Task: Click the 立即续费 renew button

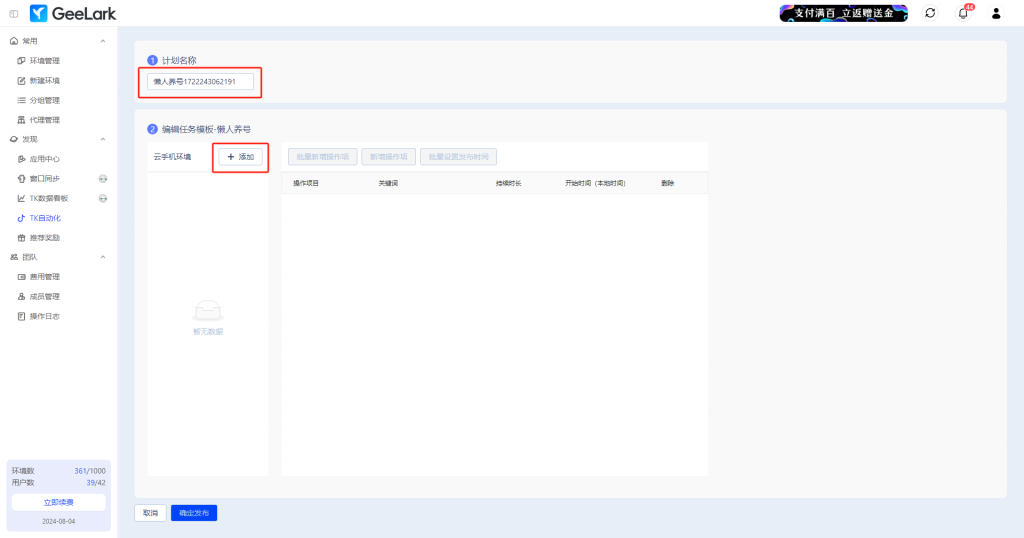Action: [x=58, y=502]
